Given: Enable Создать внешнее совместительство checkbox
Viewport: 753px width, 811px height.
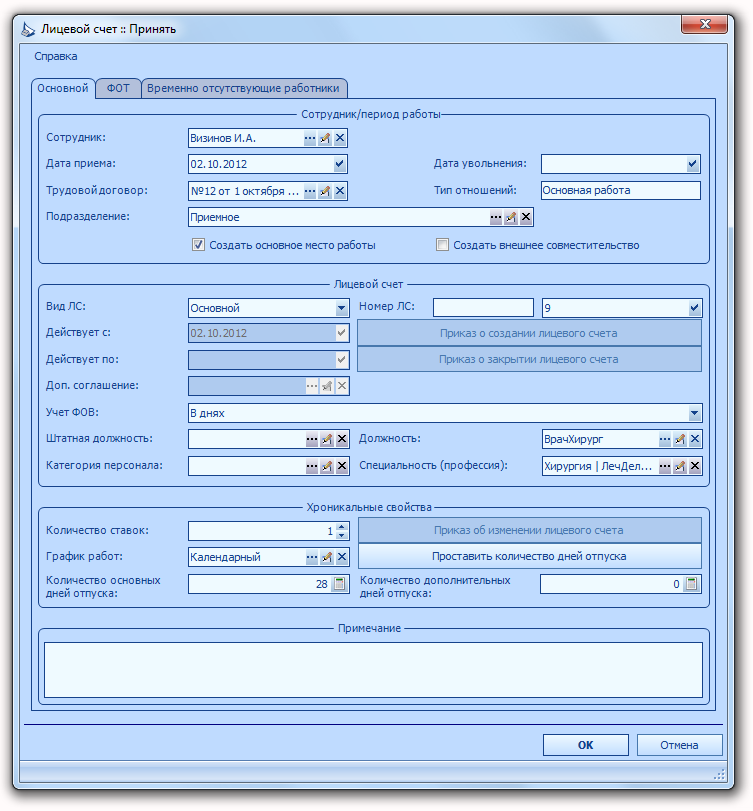Looking at the screenshot, I should pyautogui.click(x=442, y=245).
